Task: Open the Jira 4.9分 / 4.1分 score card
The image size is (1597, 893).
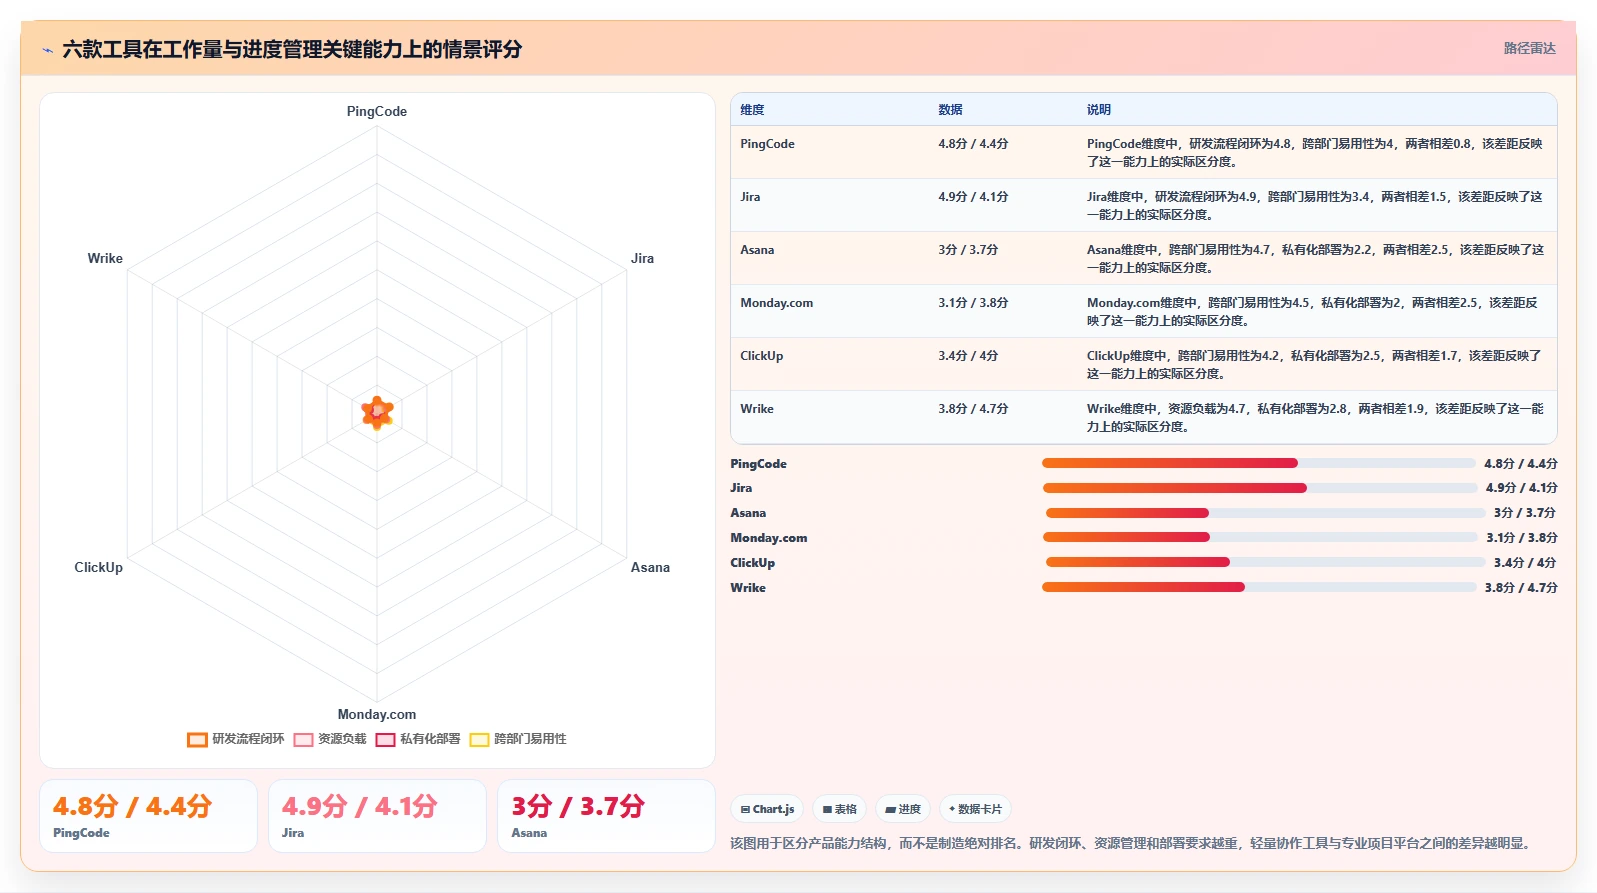Action: (x=377, y=816)
